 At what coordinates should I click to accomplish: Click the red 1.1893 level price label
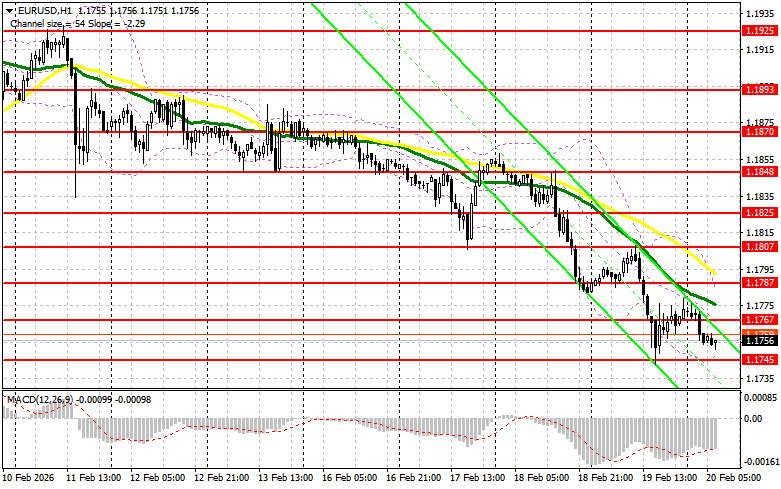click(760, 90)
